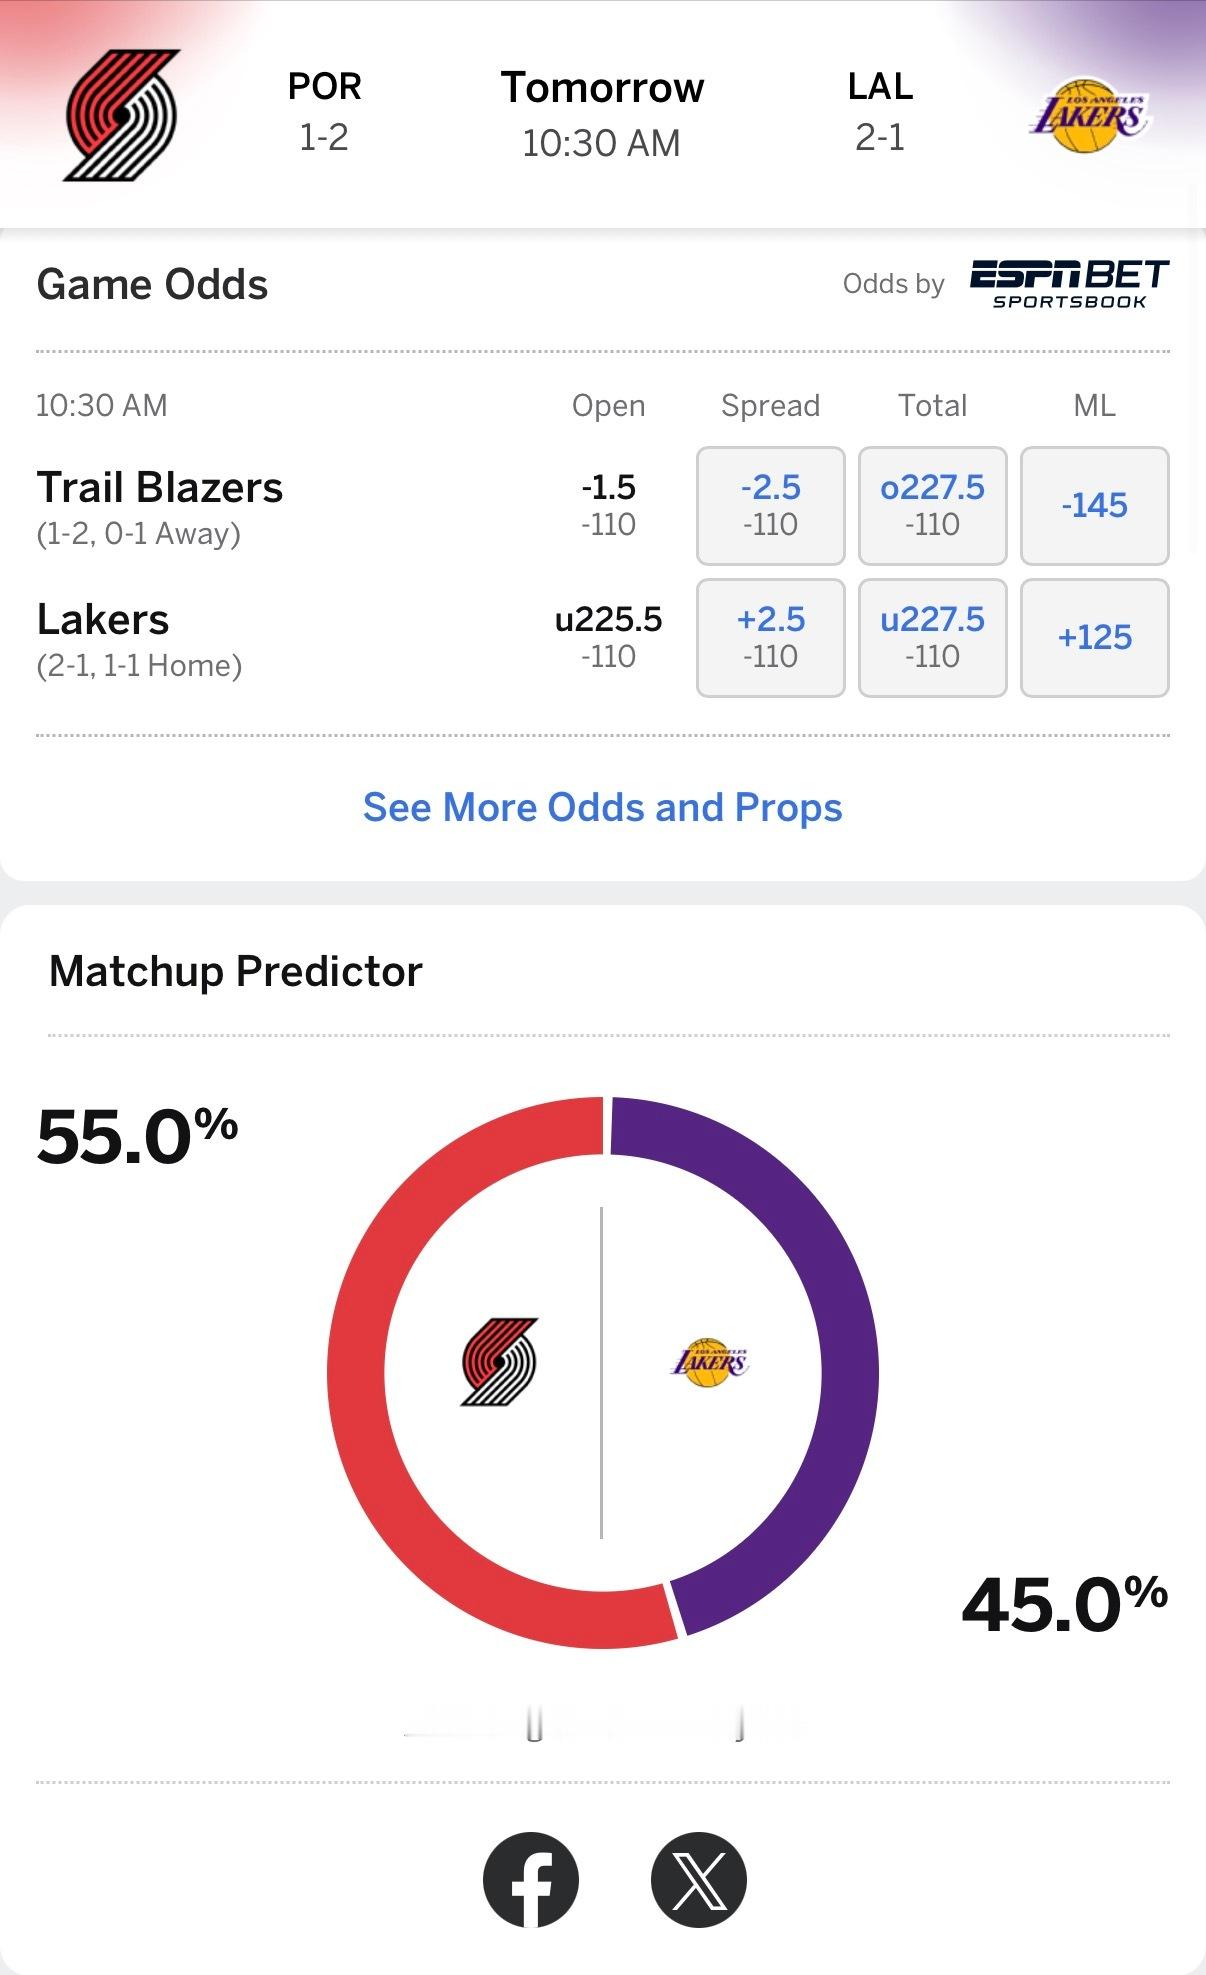Screen dimensions: 1206x1975
Task: Click the Lakers logo in header
Action: tap(1088, 115)
